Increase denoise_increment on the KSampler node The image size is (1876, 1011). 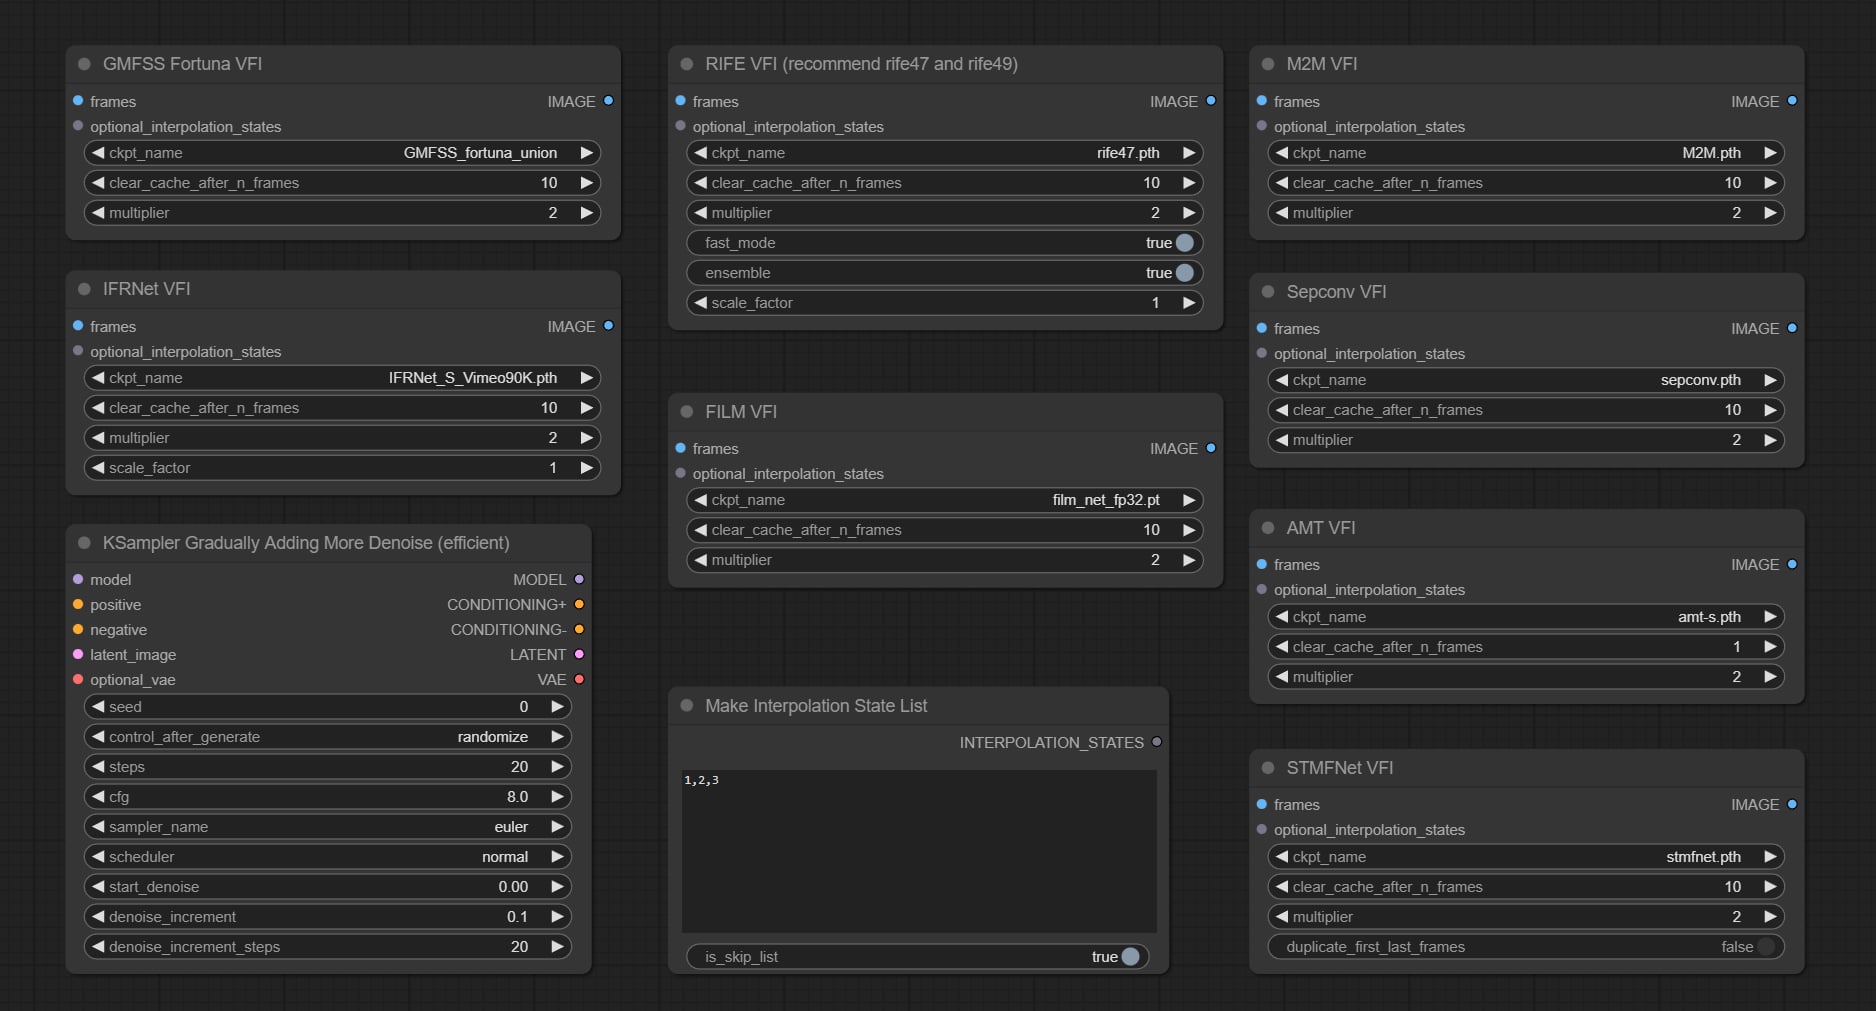point(558,917)
